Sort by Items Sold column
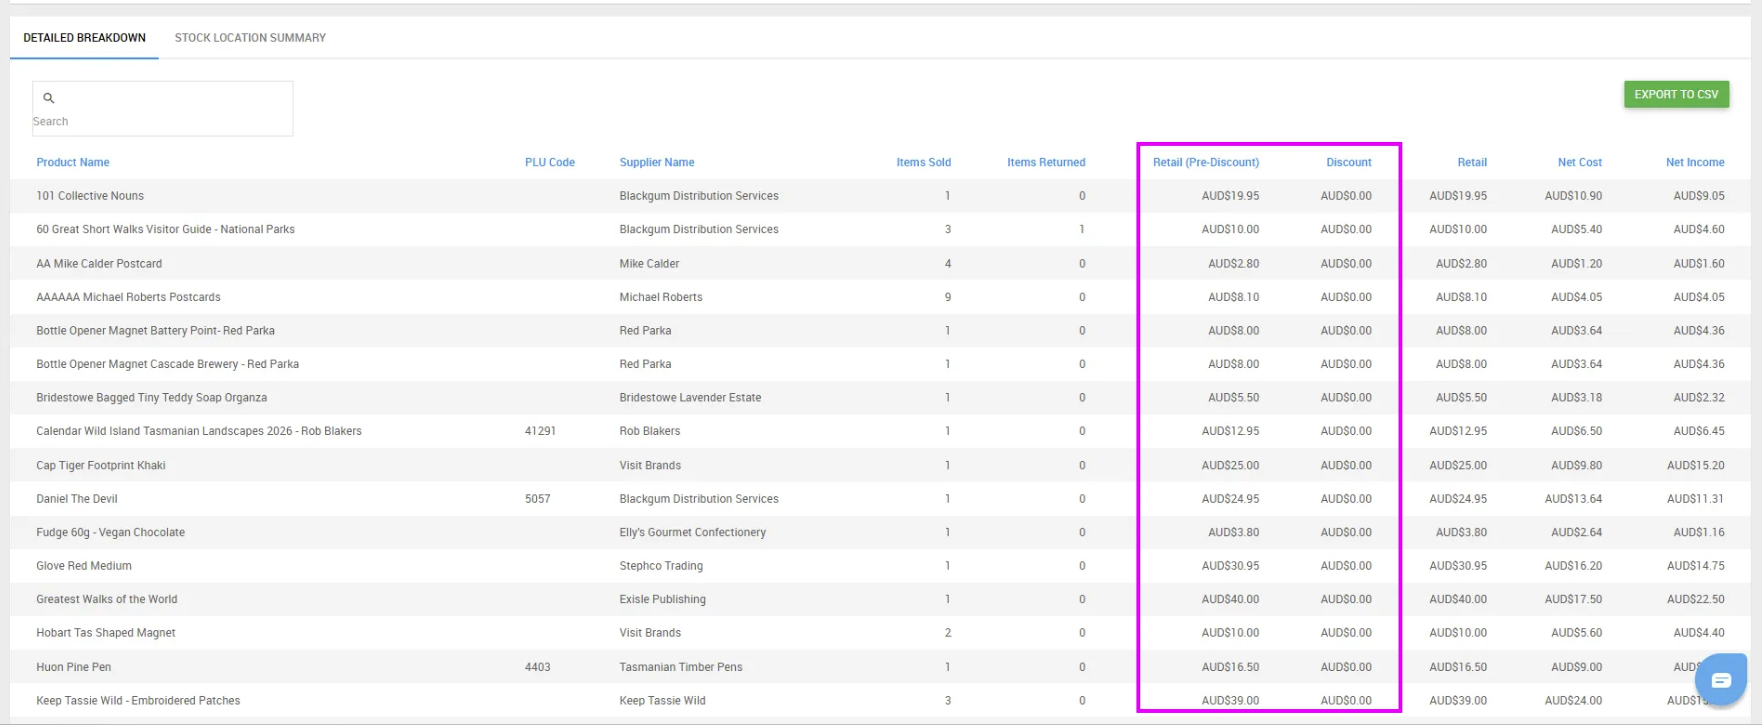Screen dimensions: 1762x725 [924, 162]
